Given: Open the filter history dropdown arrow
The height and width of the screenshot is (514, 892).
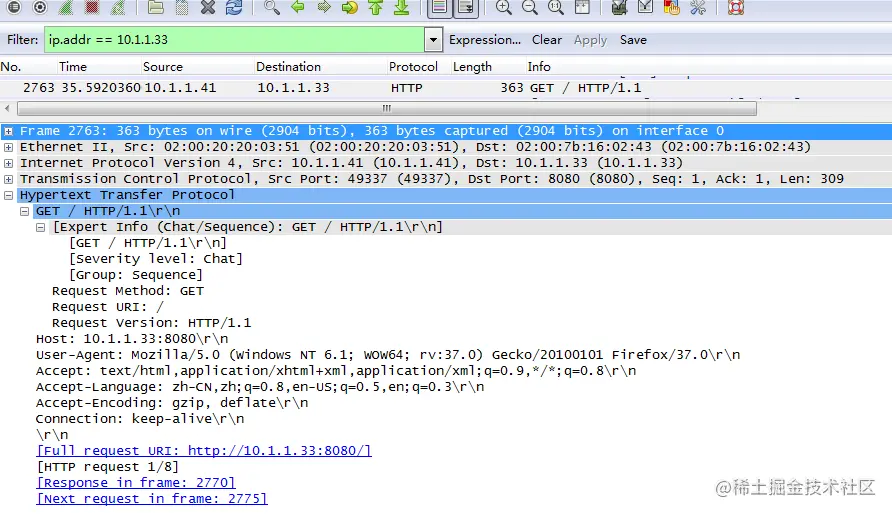Looking at the screenshot, I should click(x=433, y=40).
